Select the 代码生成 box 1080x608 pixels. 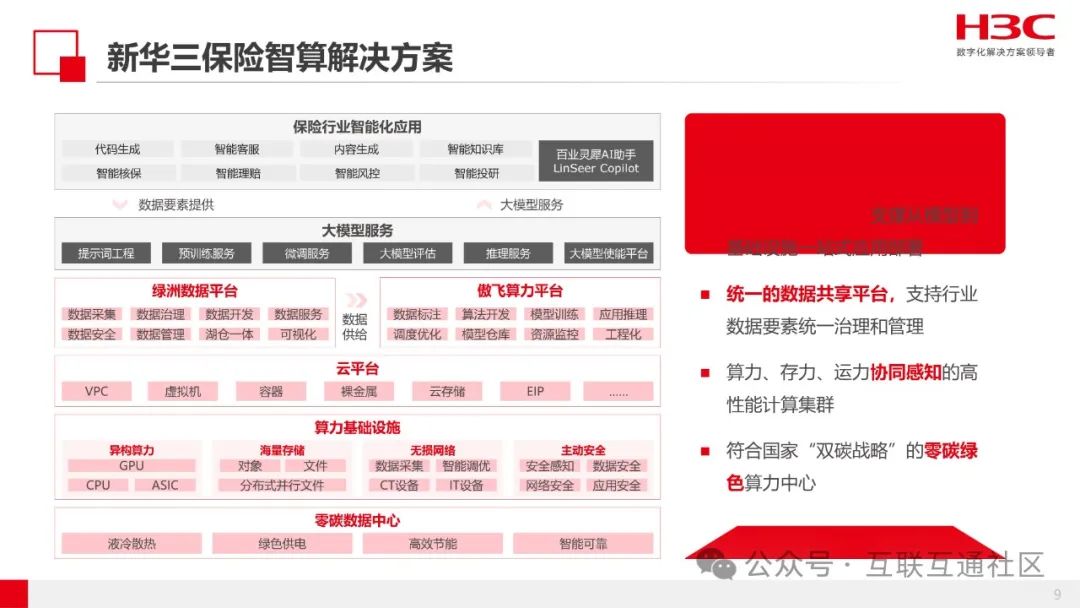click(x=118, y=149)
